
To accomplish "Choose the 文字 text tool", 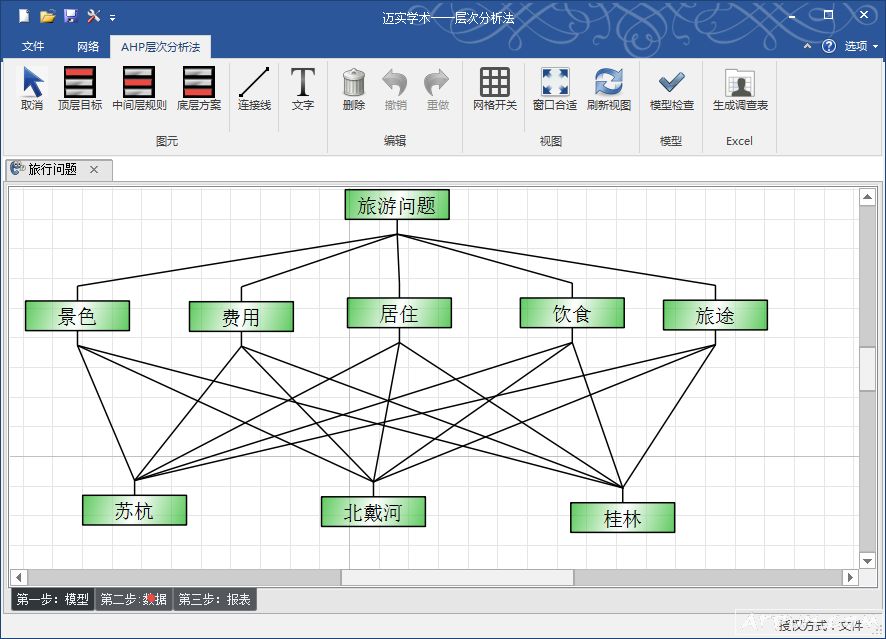I will pos(303,88).
